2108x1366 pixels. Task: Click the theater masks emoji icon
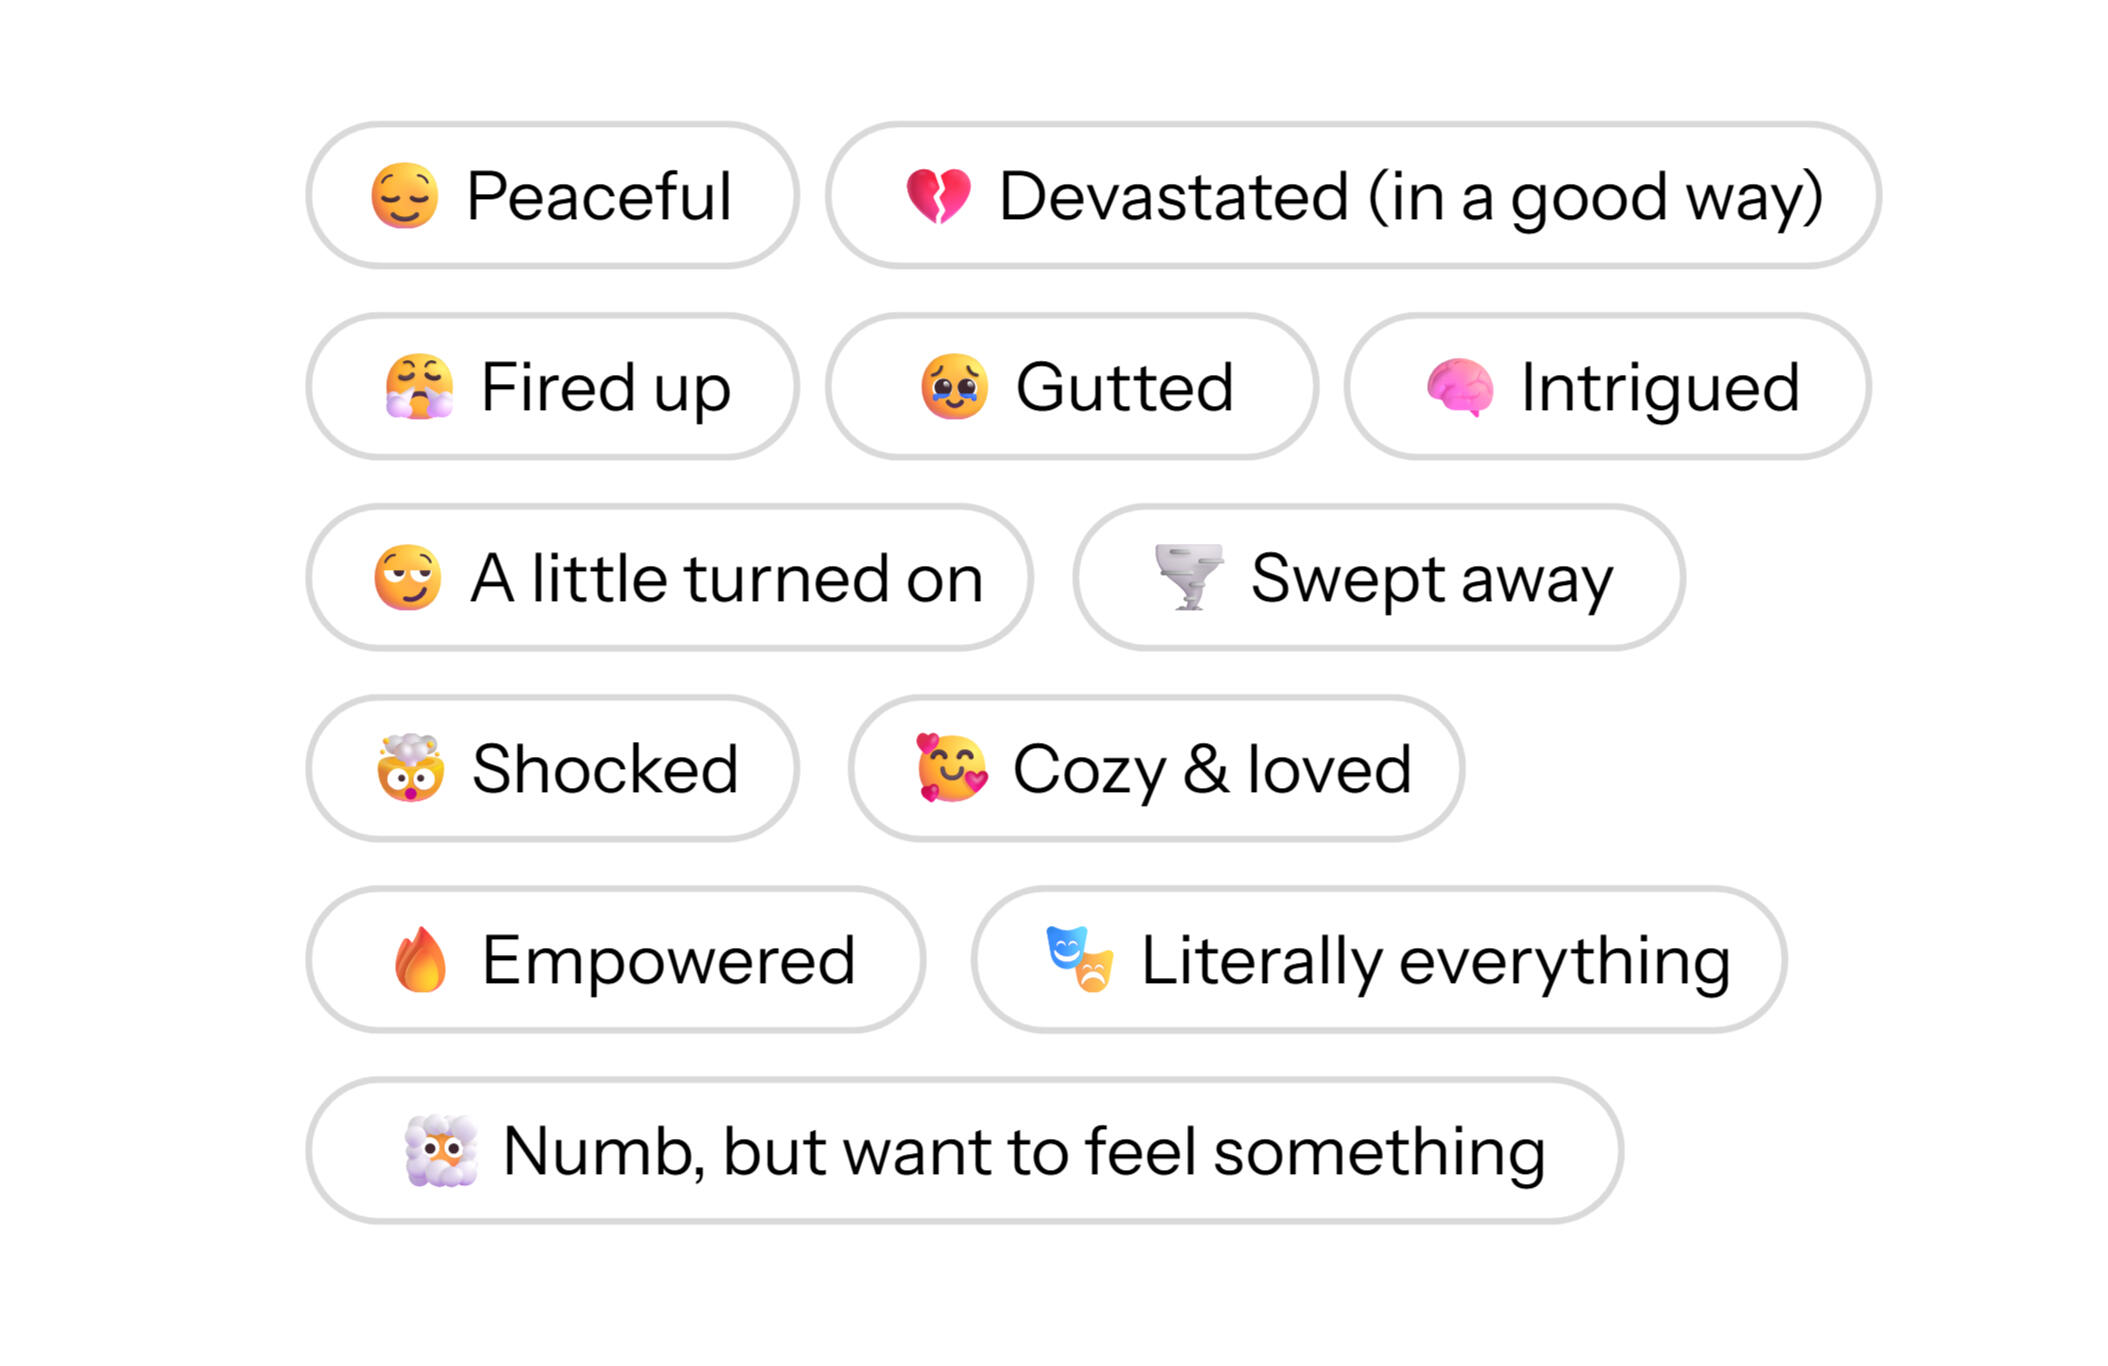click(1079, 959)
